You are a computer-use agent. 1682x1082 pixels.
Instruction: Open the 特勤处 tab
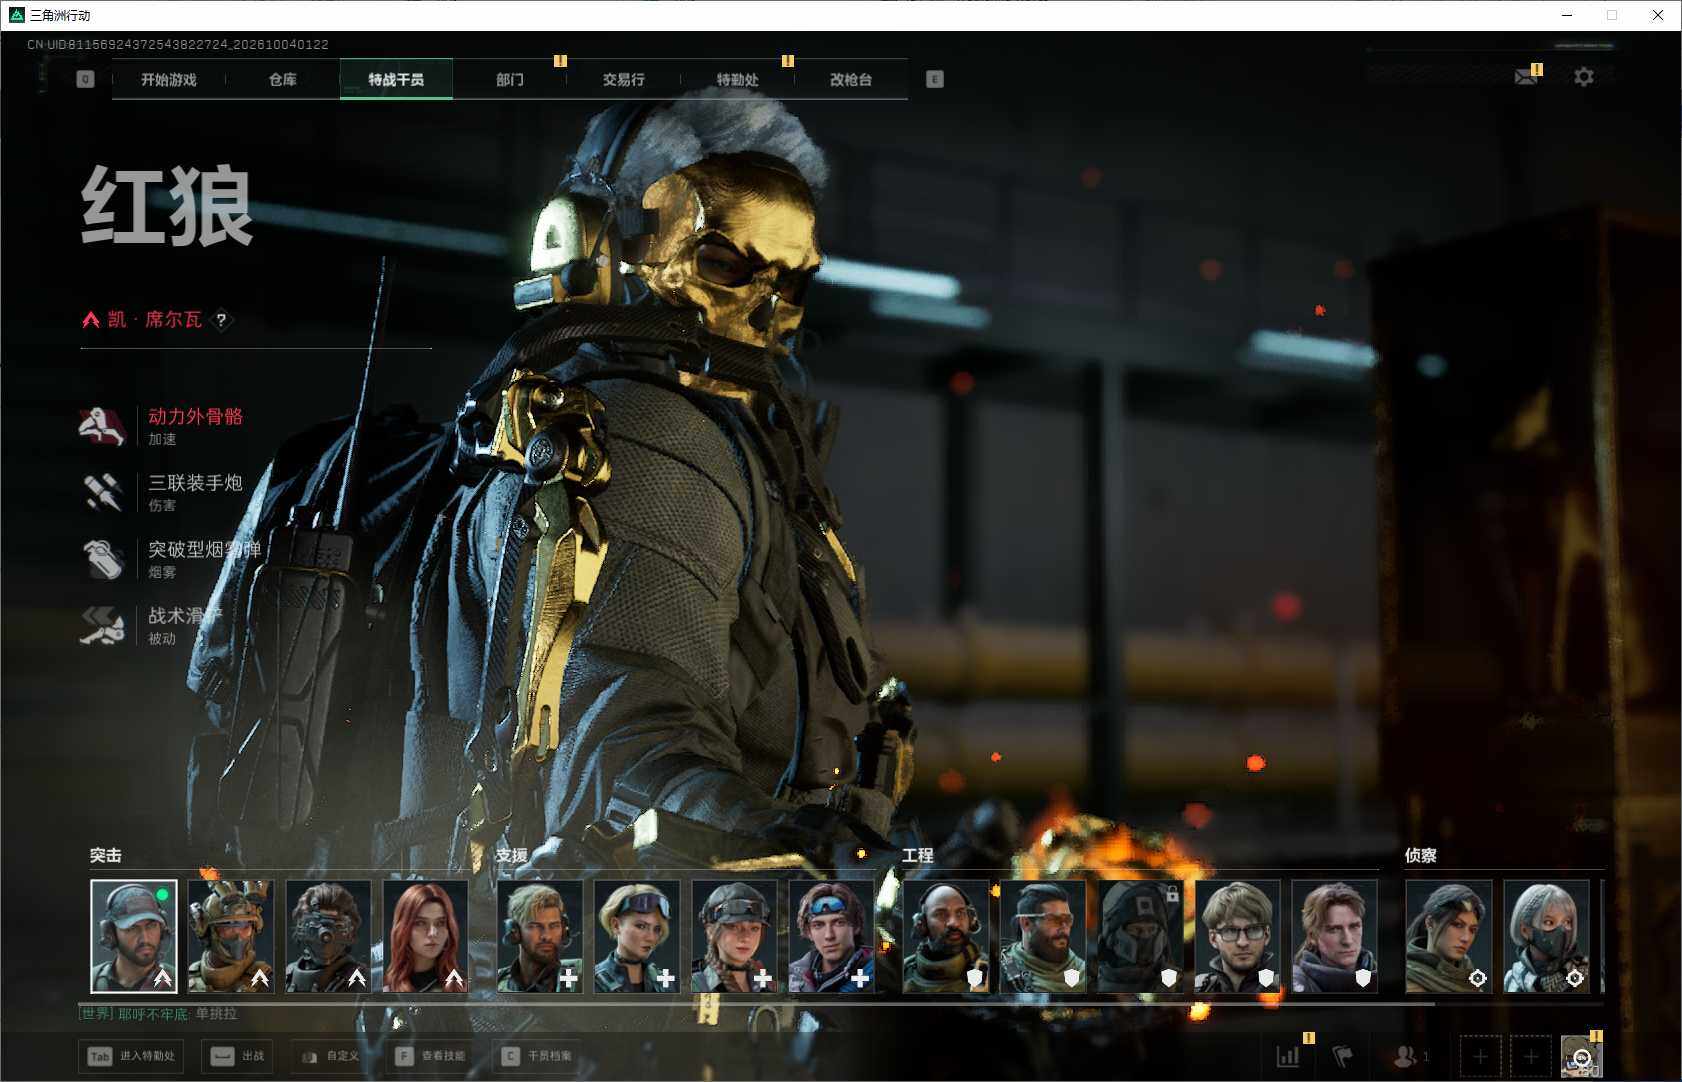[x=737, y=79]
